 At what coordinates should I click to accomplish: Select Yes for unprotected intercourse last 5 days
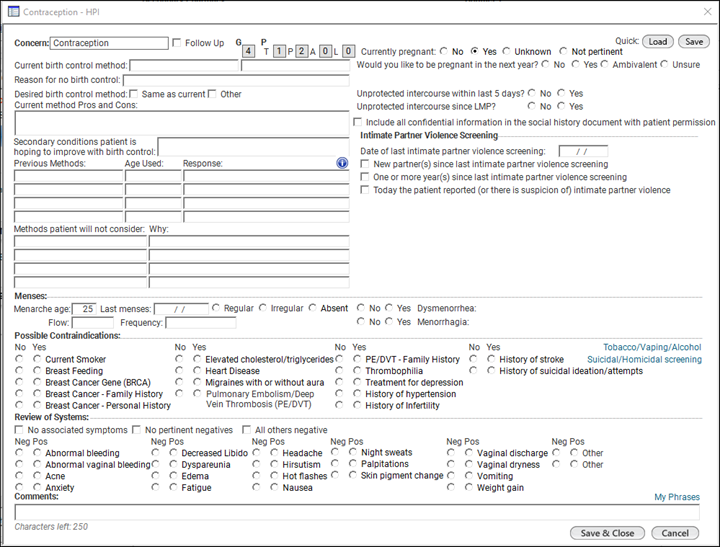(561, 93)
